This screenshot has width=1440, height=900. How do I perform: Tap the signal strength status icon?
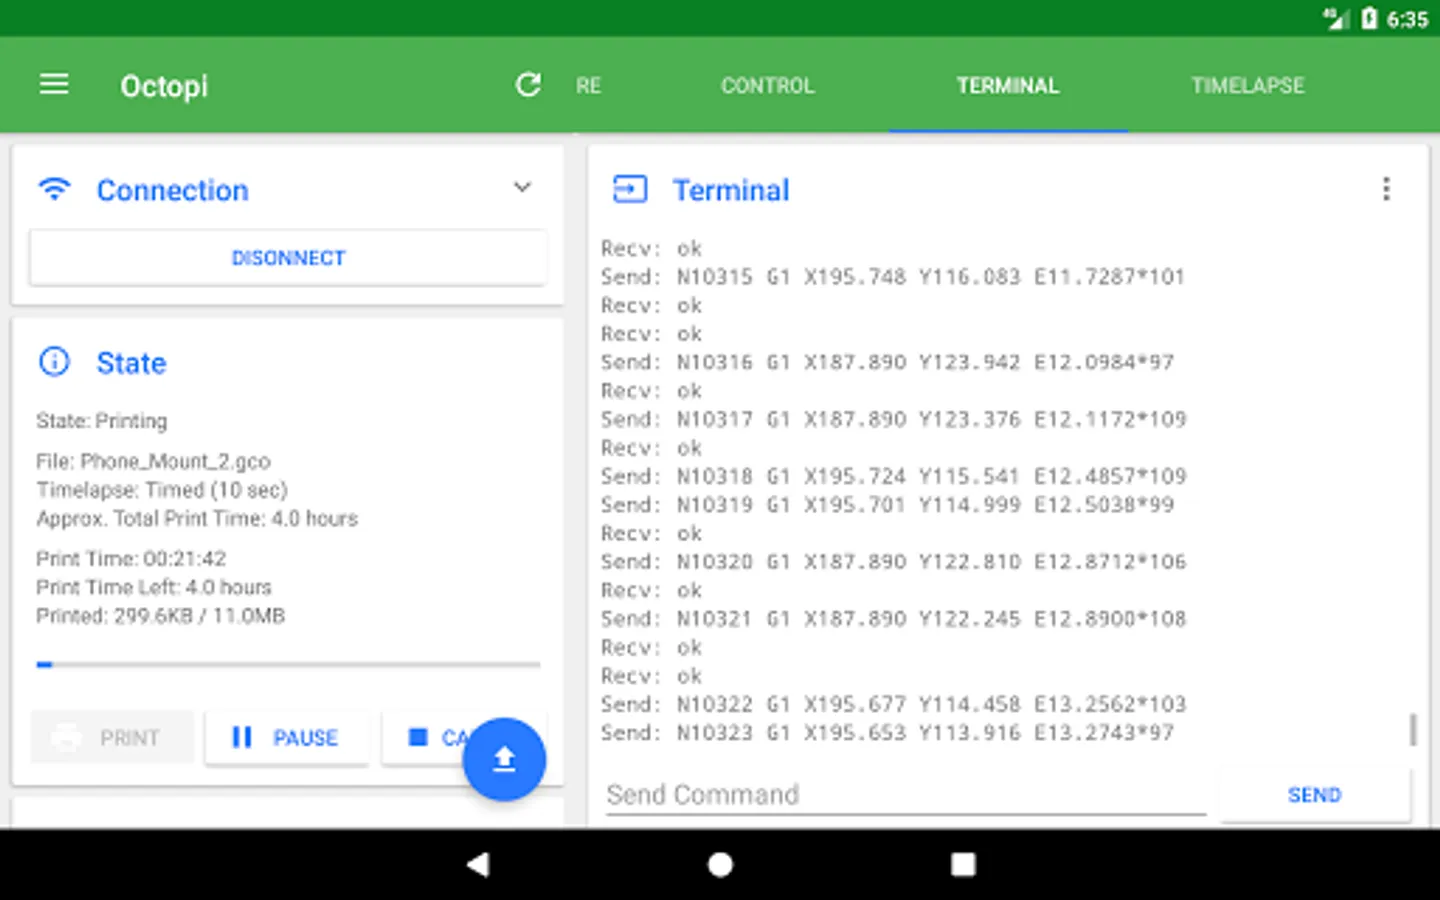coord(1335,19)
